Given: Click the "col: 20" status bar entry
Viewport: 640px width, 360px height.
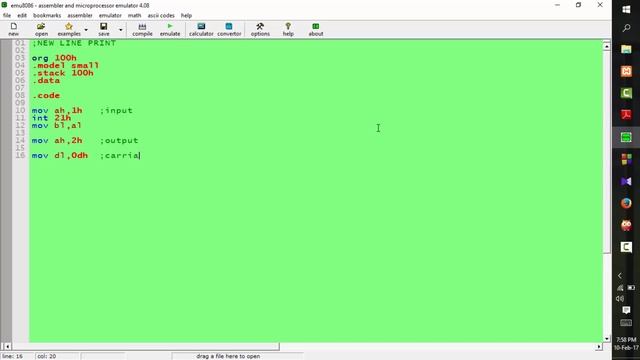Looking at the screenshot, I should [47, 356].
